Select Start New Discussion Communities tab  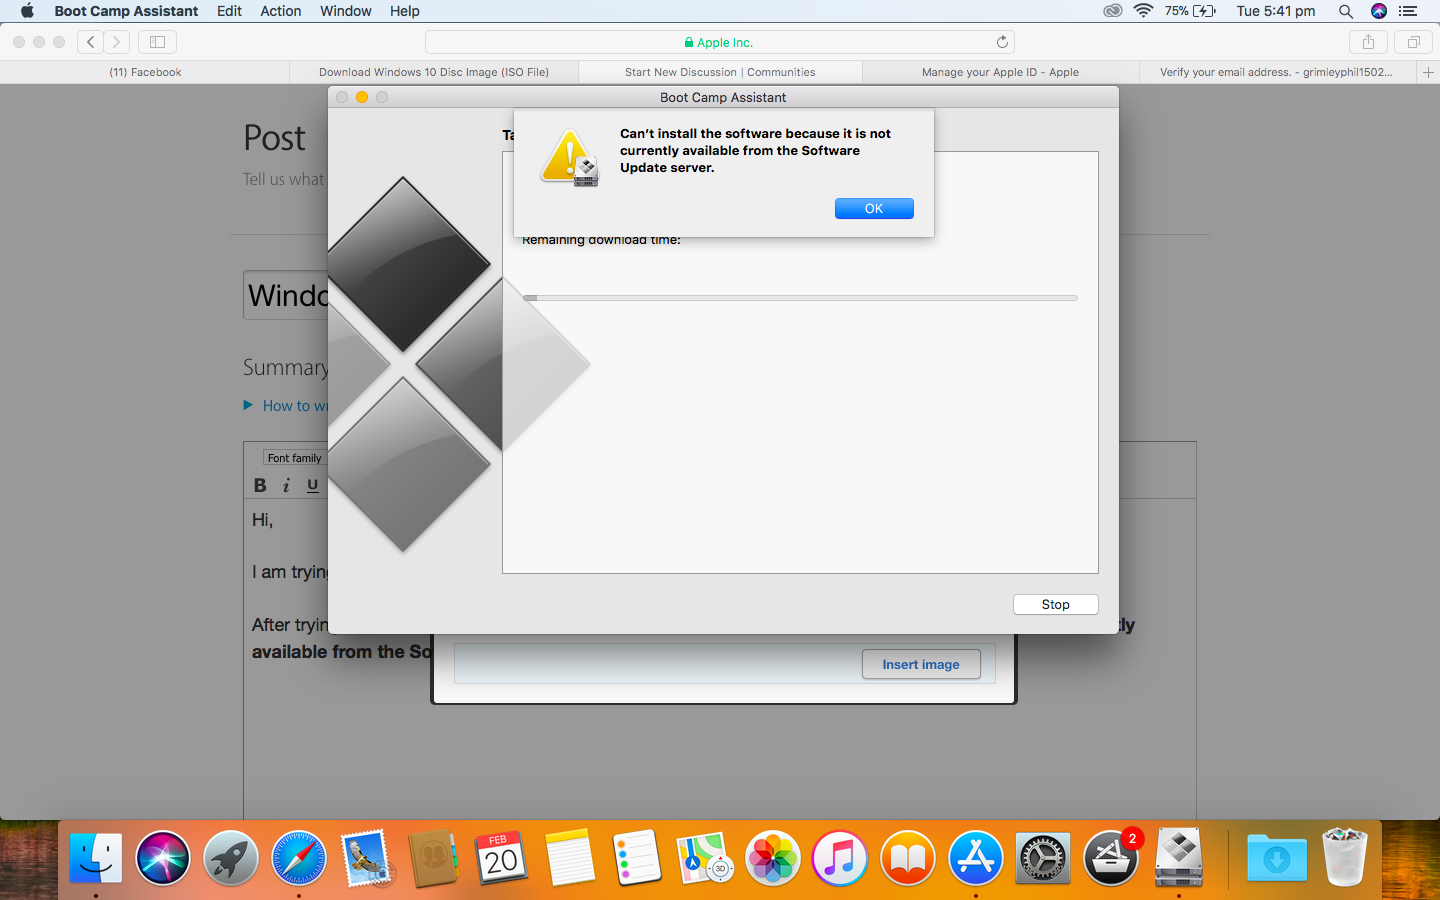point(720,72)
